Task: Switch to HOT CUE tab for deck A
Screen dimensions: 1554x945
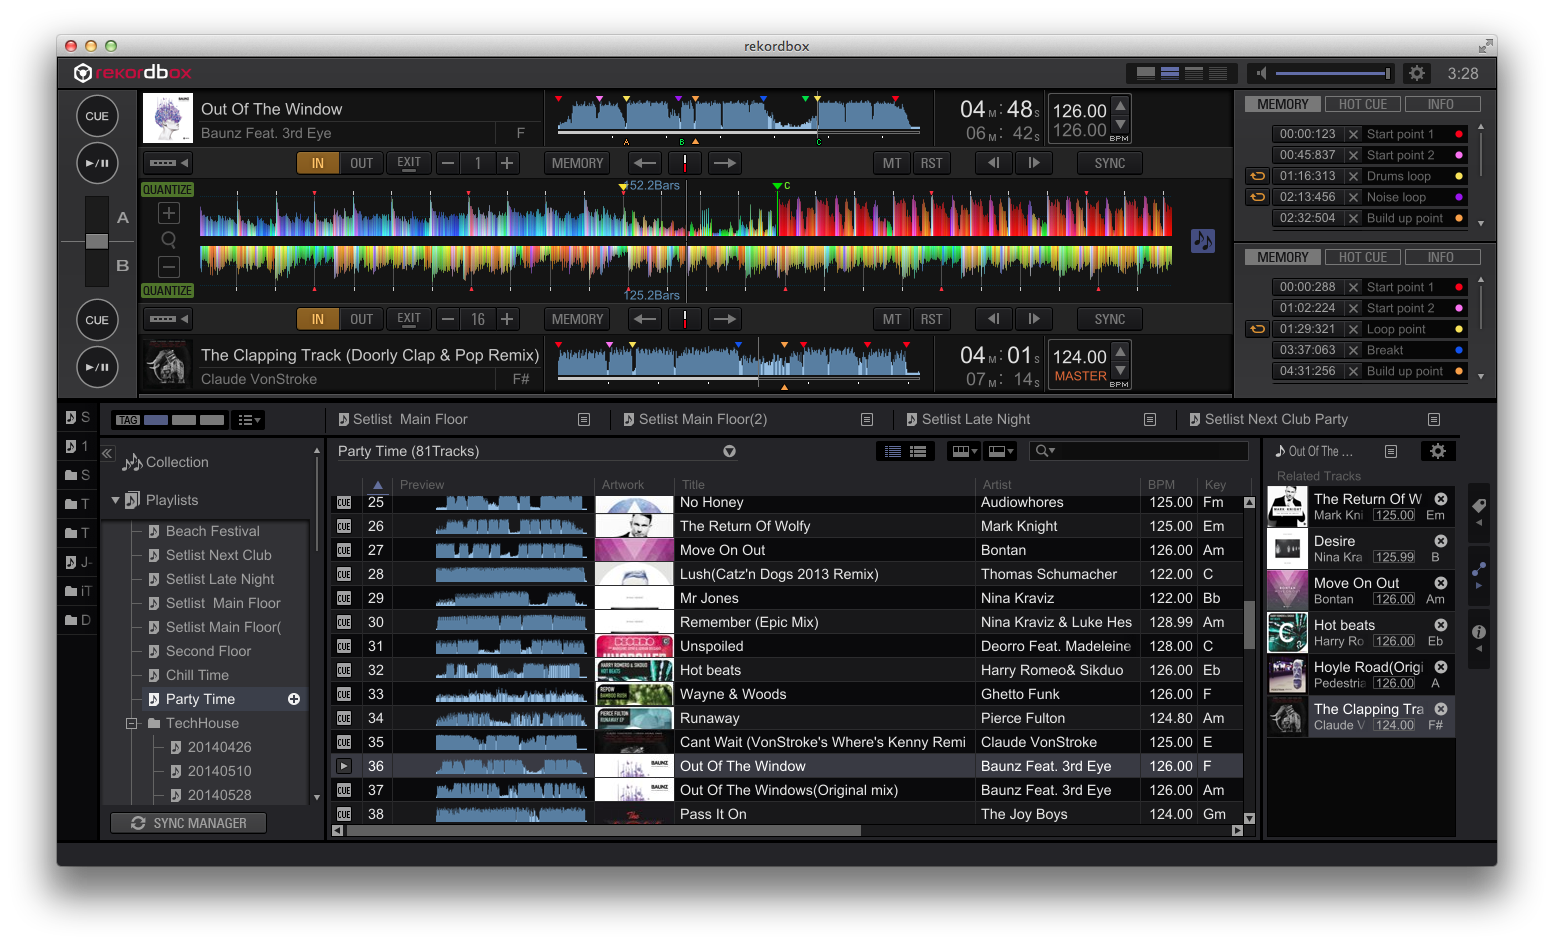Action: pyautogui.click(x=1362, y=104)
